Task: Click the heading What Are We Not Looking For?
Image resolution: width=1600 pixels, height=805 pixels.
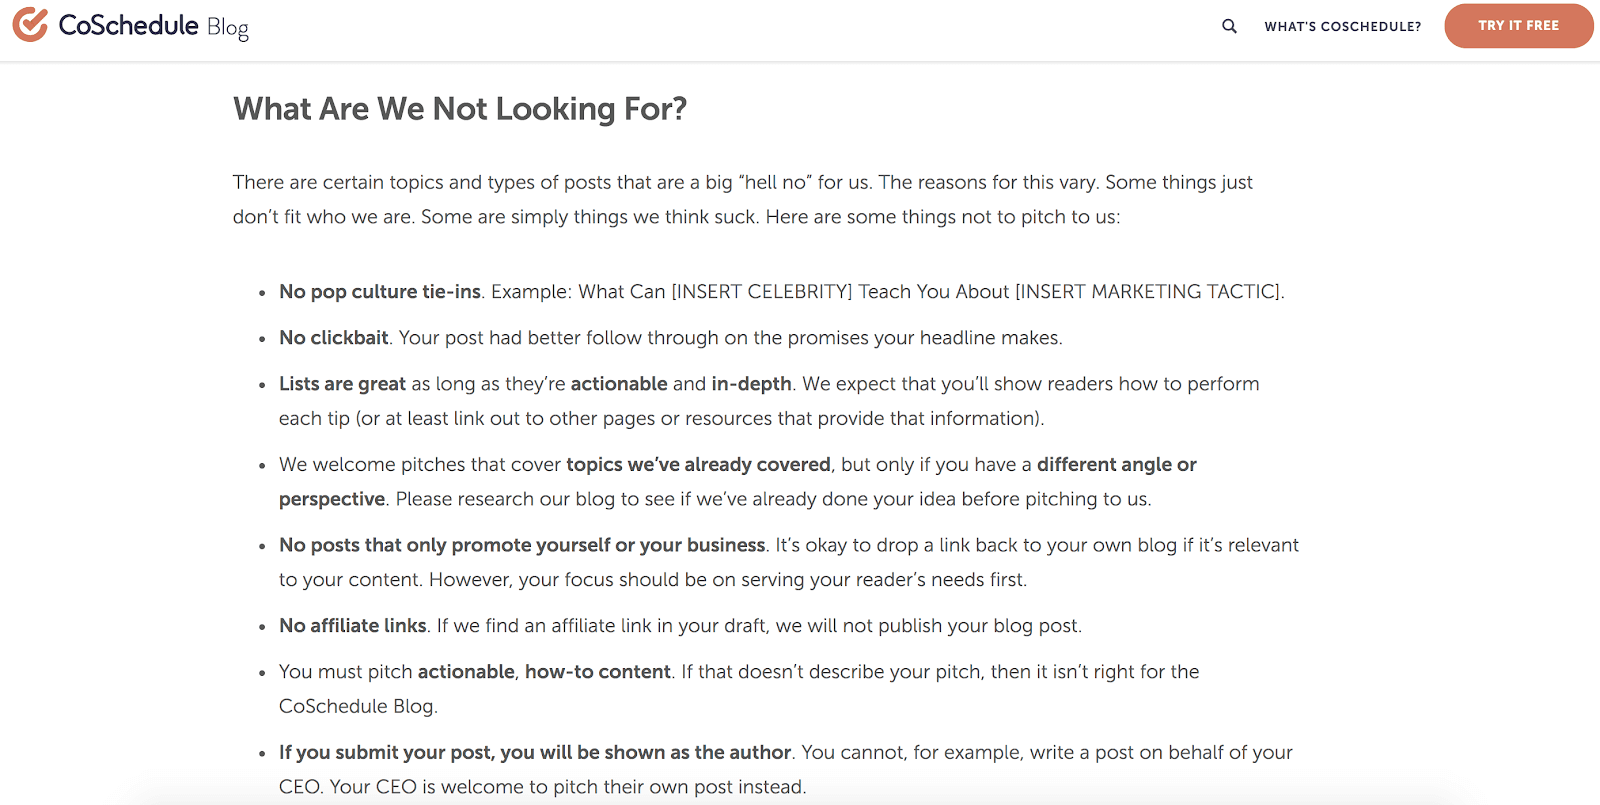Action: pos(460,108)
